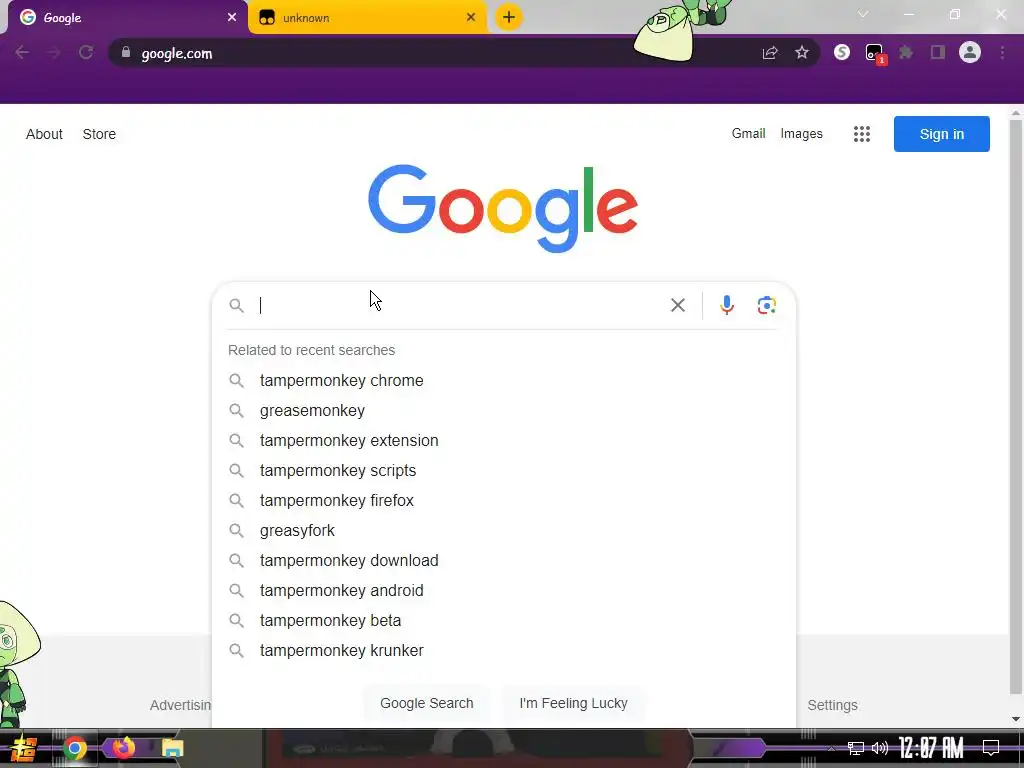The width and height of the screenshot is (1024, 768).
Task: Open Google Lens image search
Action: point(767,305)
